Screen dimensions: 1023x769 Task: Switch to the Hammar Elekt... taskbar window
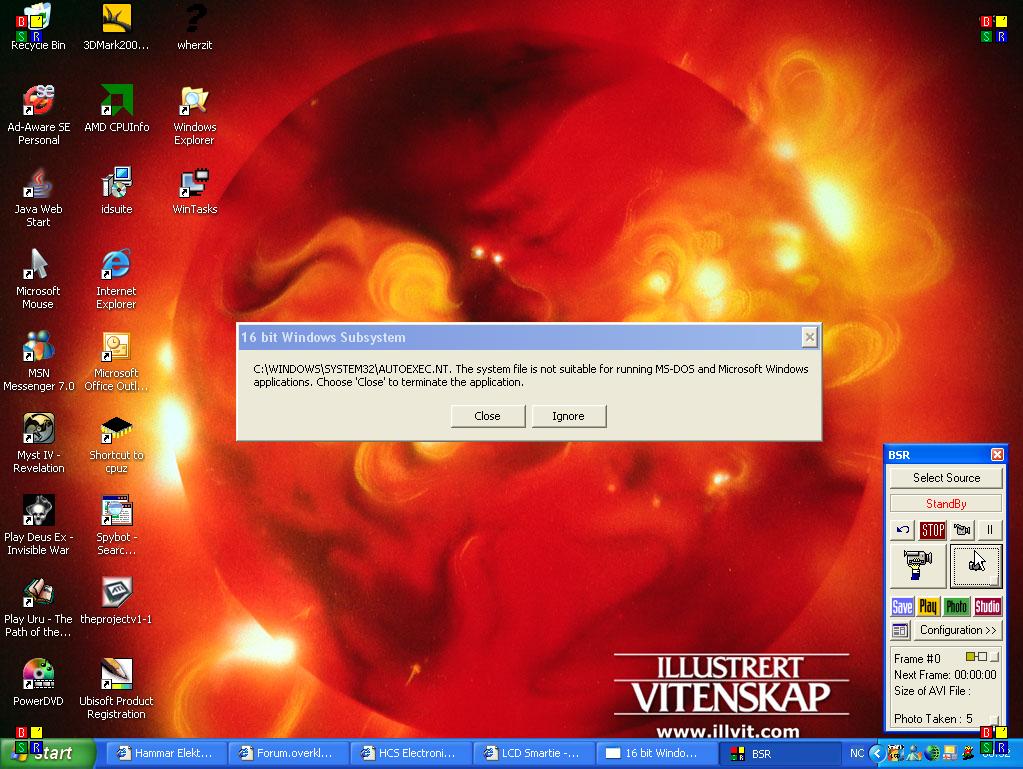click(x=166, y=753)
